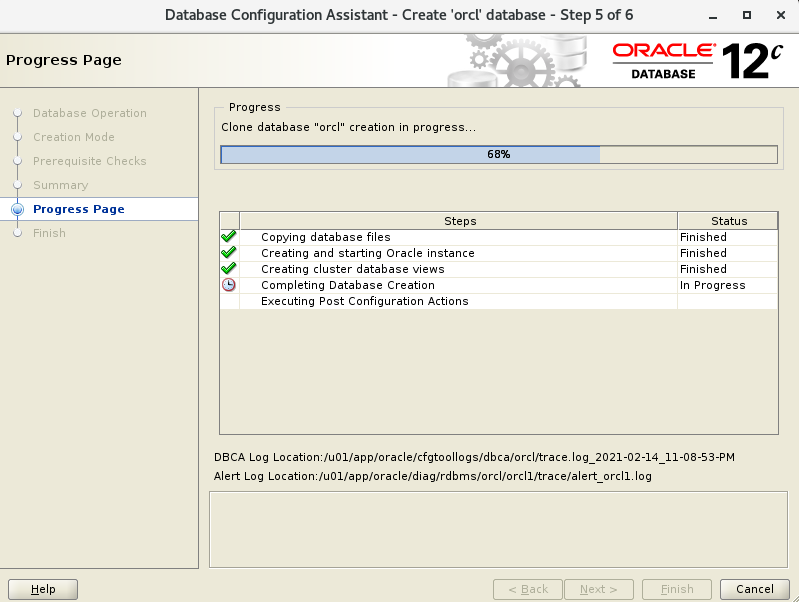
Task: Click clock icon for Completing Database Creation
Action: (229, 285)
